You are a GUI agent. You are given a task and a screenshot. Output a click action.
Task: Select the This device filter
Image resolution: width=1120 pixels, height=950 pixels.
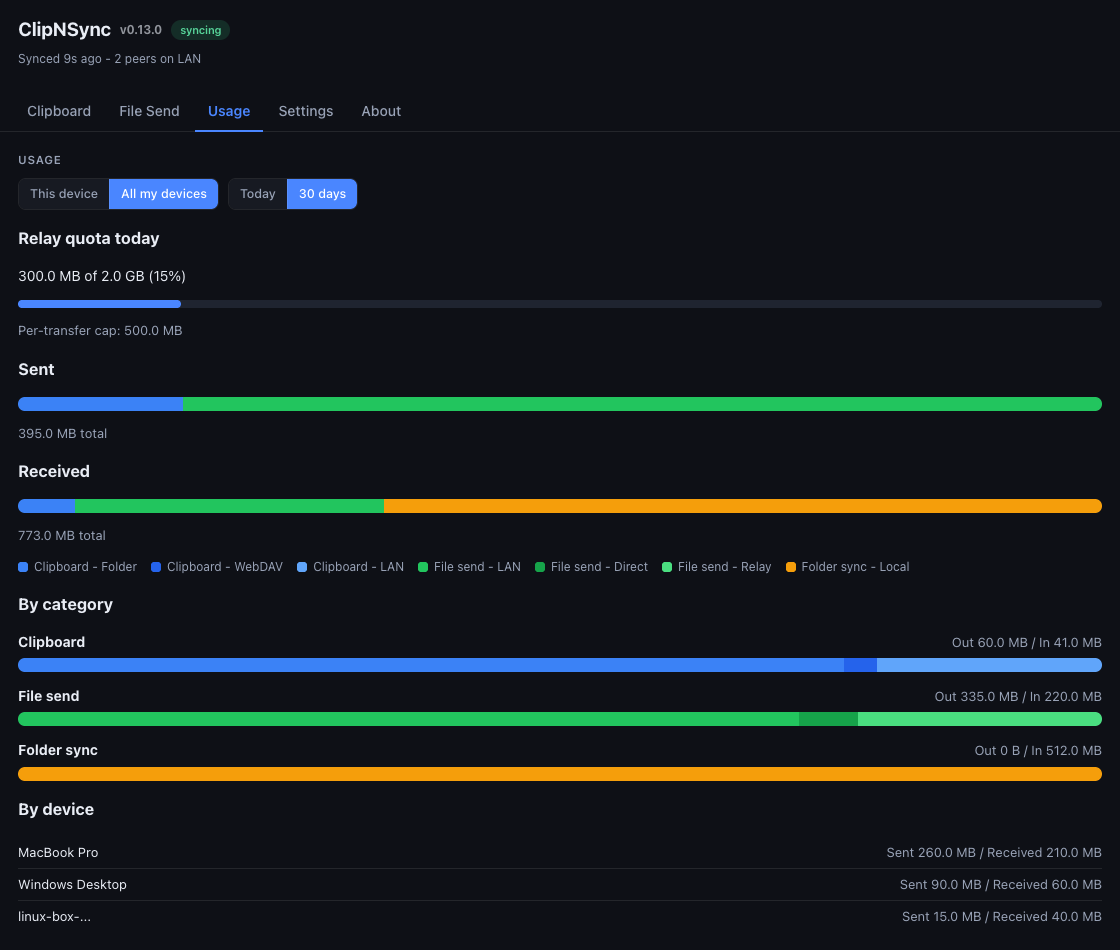pos(64,194)
